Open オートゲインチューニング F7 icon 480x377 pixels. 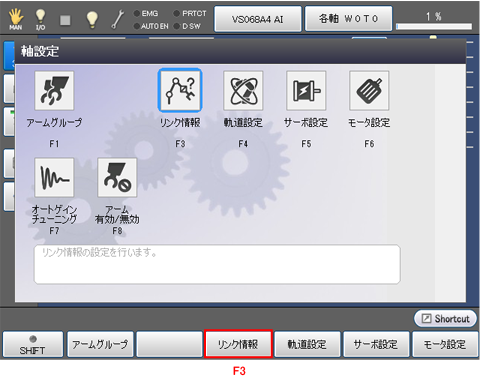point(54,177)
